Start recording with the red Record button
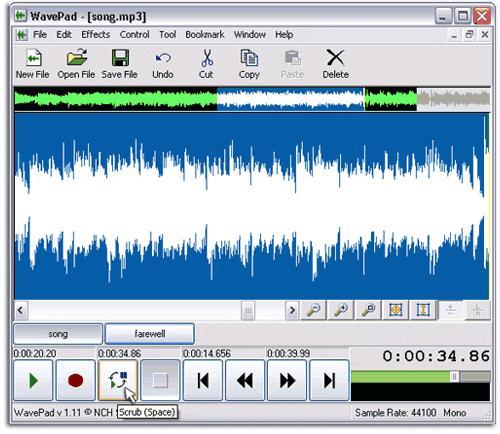The height and width of the screenshot is (434, 500). point(76,380)
